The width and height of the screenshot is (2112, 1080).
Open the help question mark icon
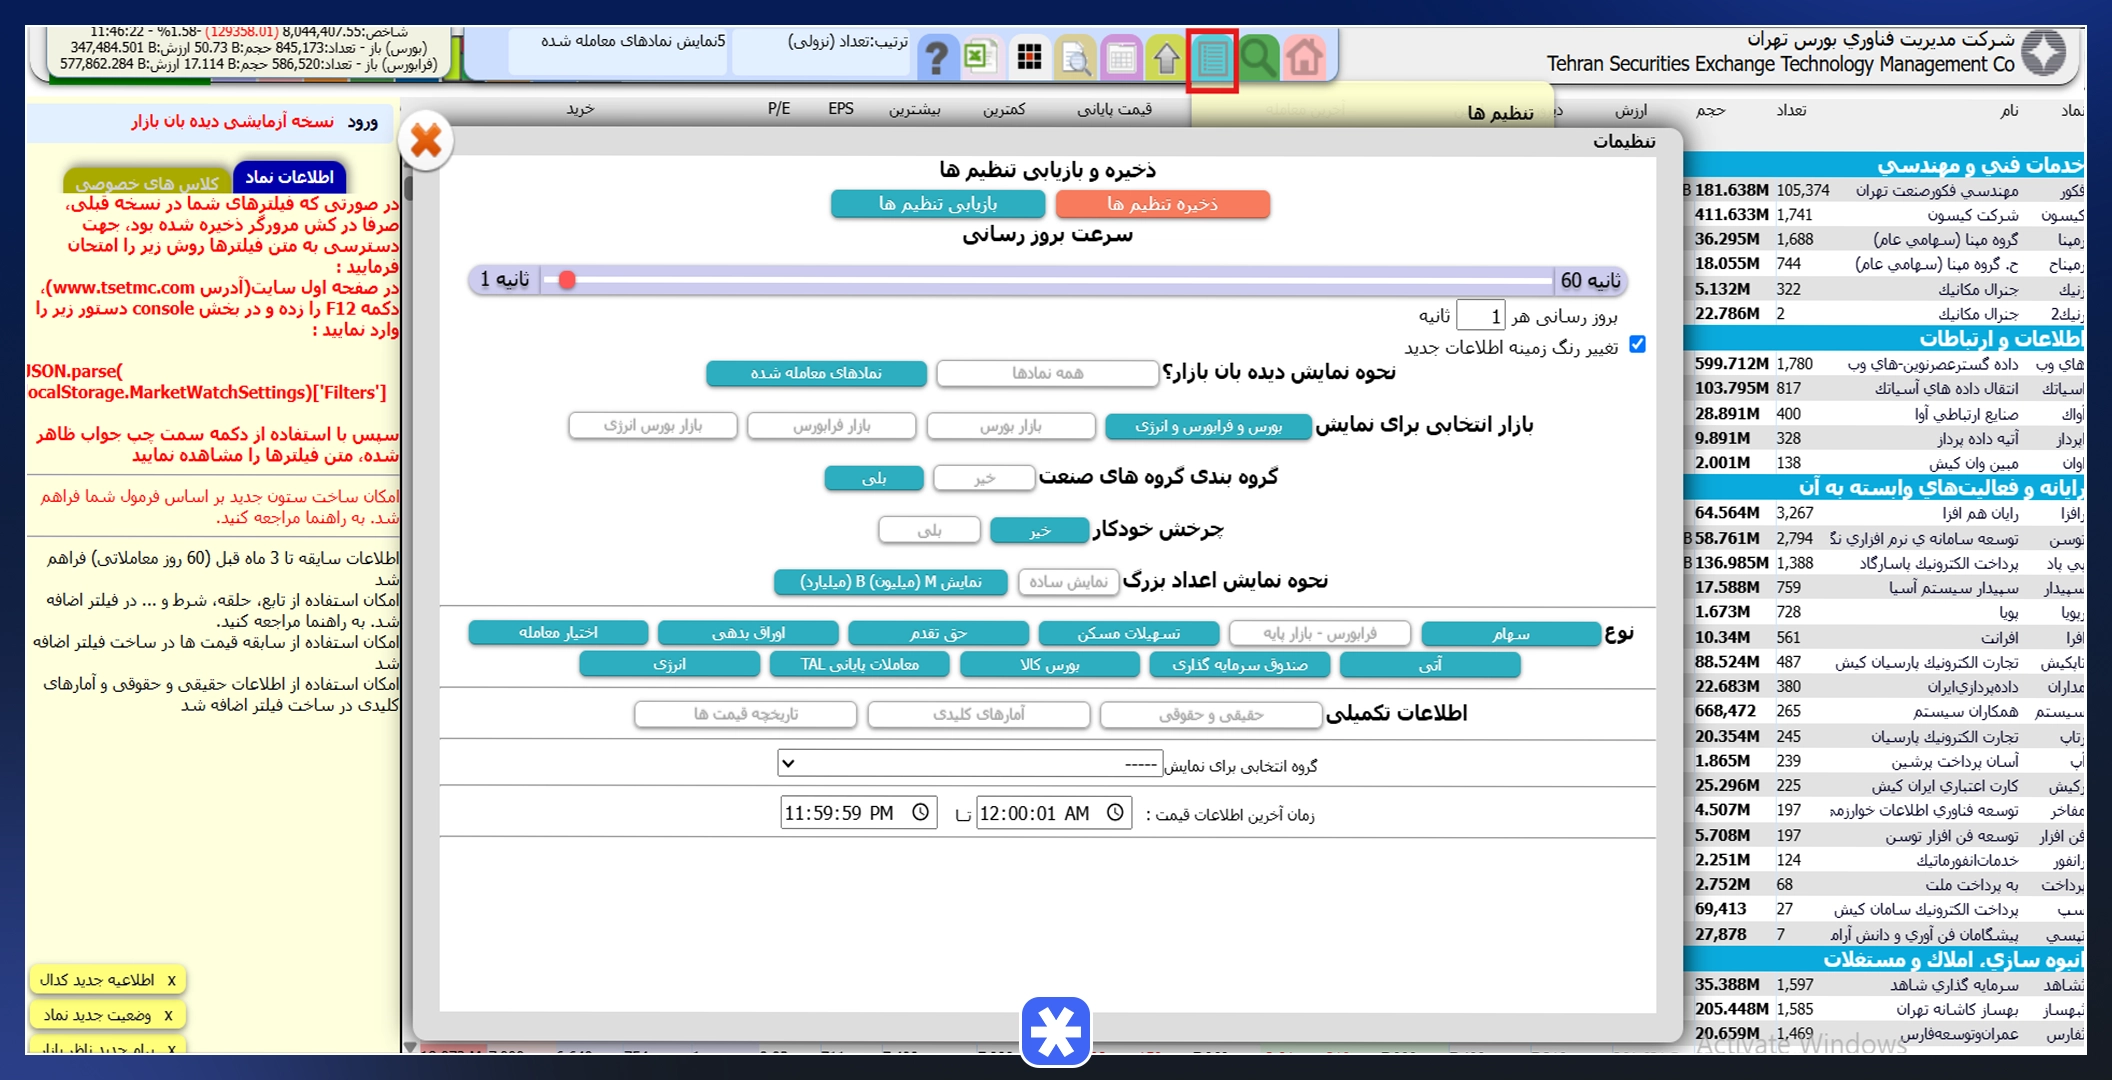click(936, 57)
